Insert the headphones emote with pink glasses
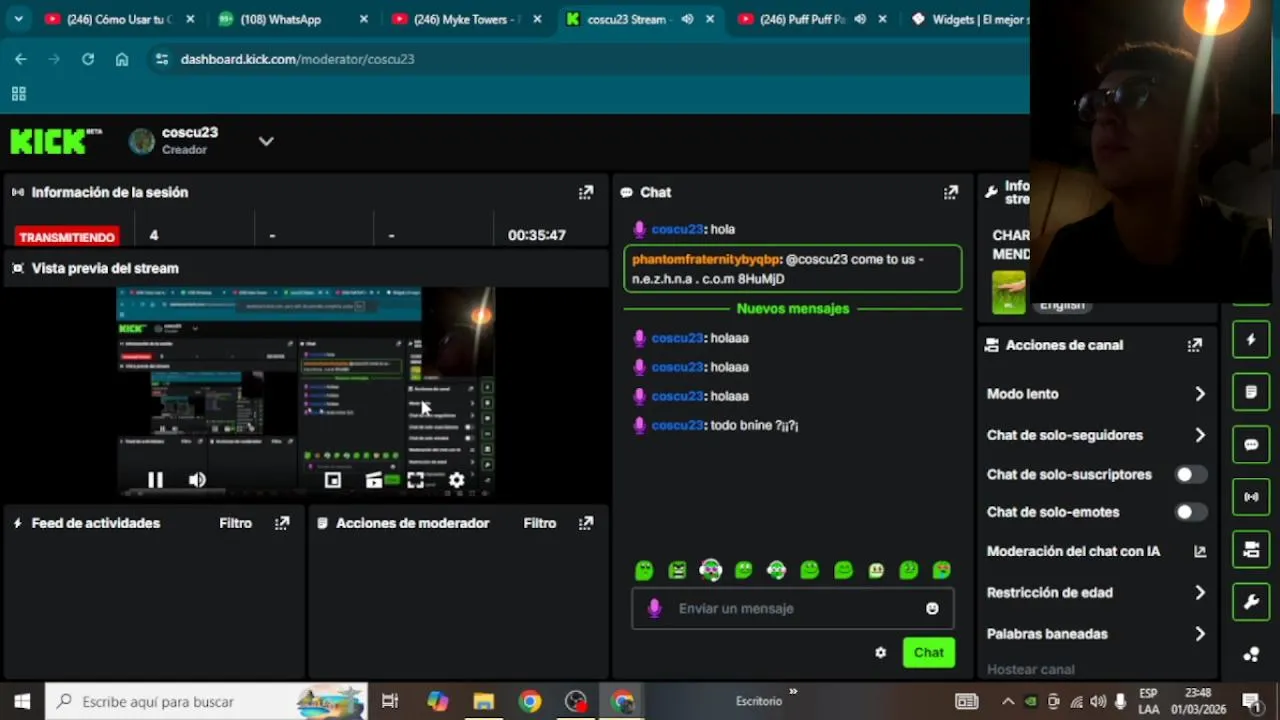This screenshot has height=720, width=1280. click(710, 570)
